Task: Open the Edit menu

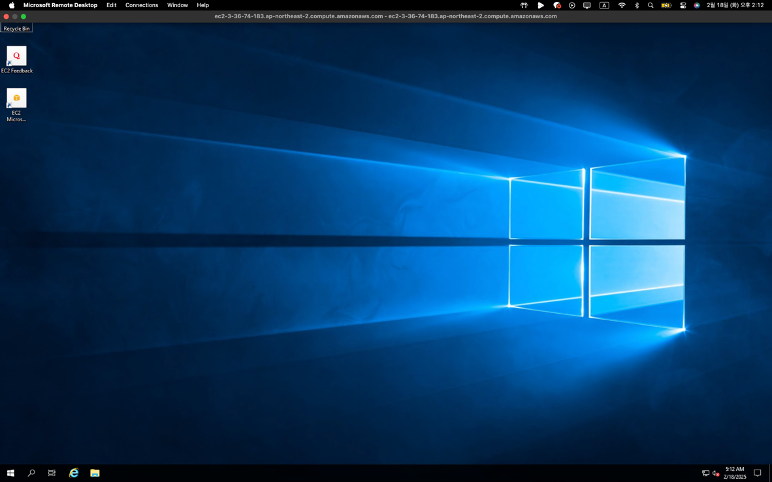Action: click(111, 5)
